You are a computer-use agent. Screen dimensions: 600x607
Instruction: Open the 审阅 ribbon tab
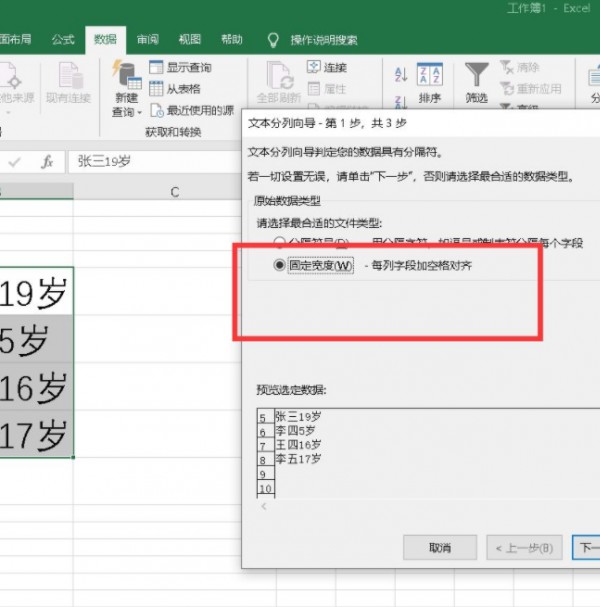point(147,39)
